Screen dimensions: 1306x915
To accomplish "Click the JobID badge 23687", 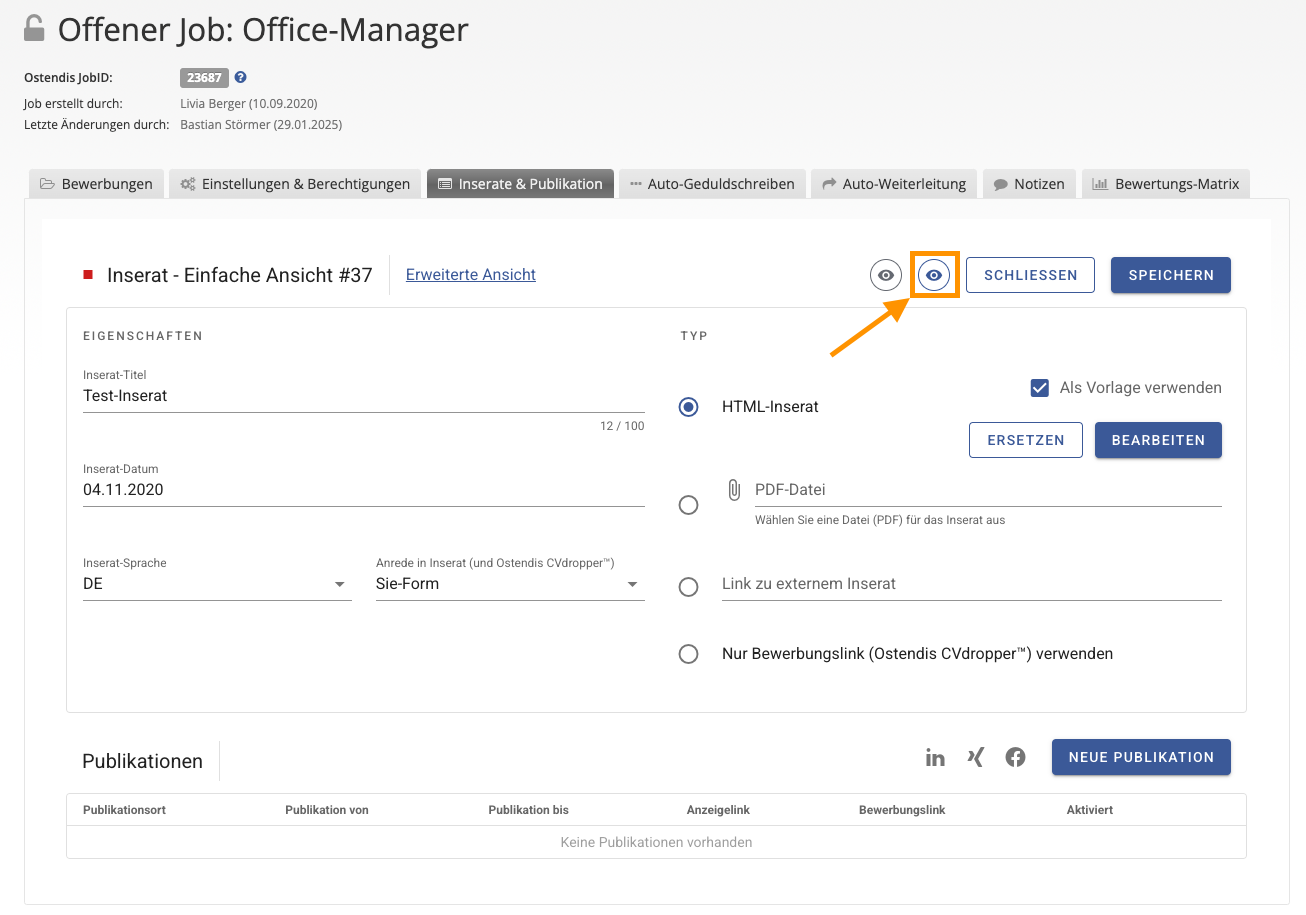I will coord(205,77).
